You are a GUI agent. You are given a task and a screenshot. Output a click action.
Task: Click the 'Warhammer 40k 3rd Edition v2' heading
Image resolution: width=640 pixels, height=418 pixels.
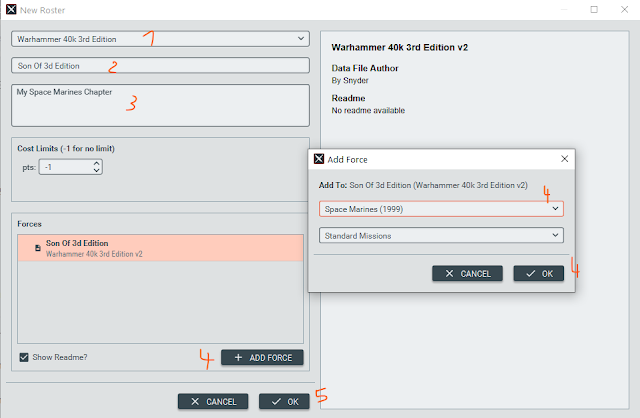point(400,47)
